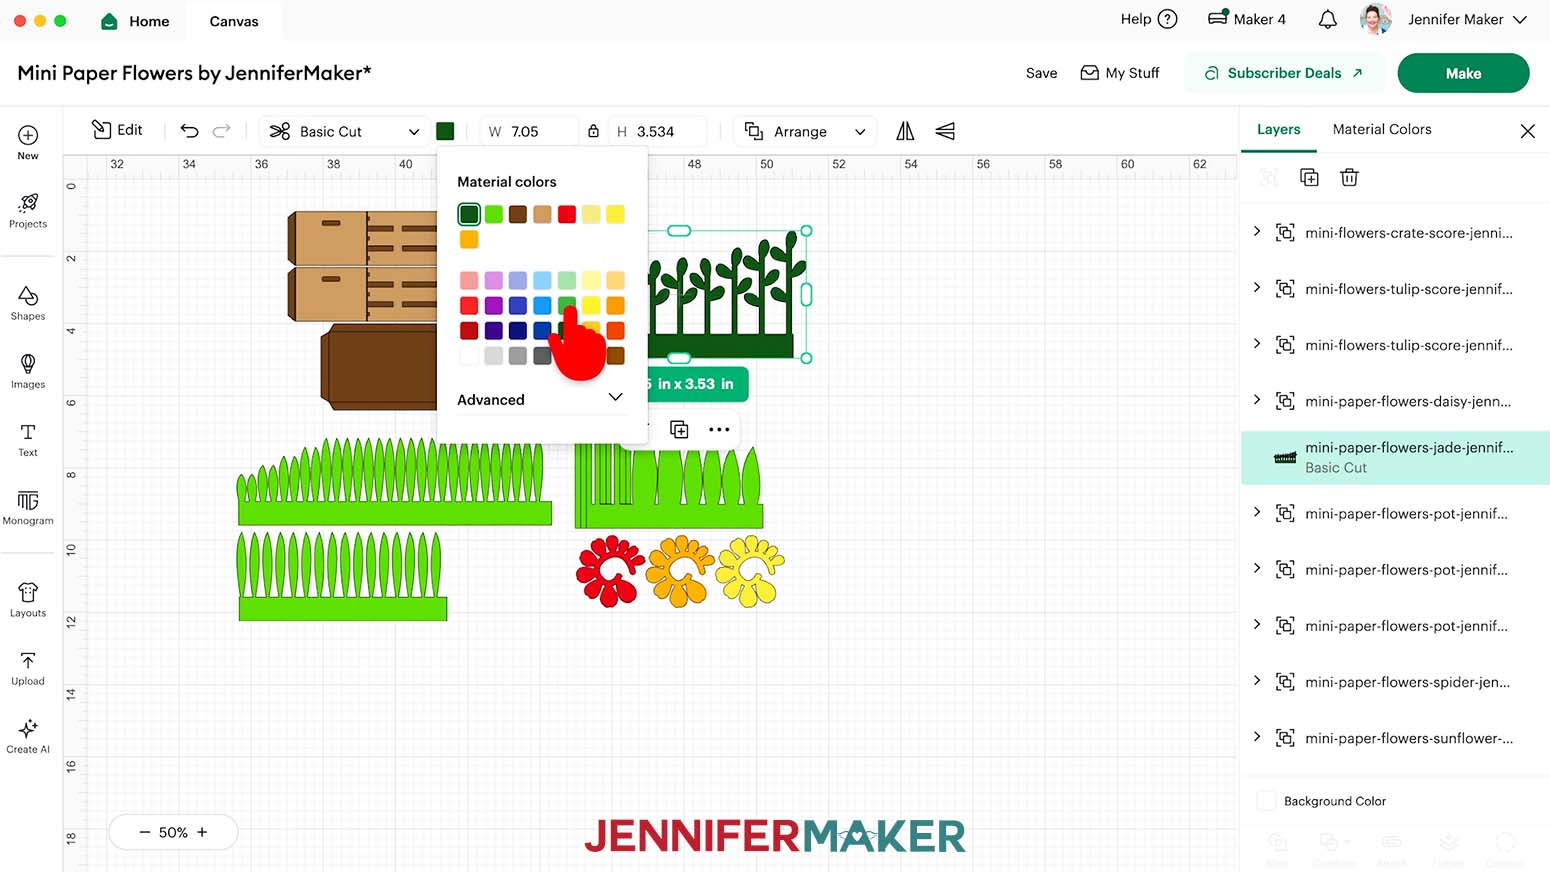Open the notifications bell
This screenshot has width=1550, height=872.
pos(1327,19)
